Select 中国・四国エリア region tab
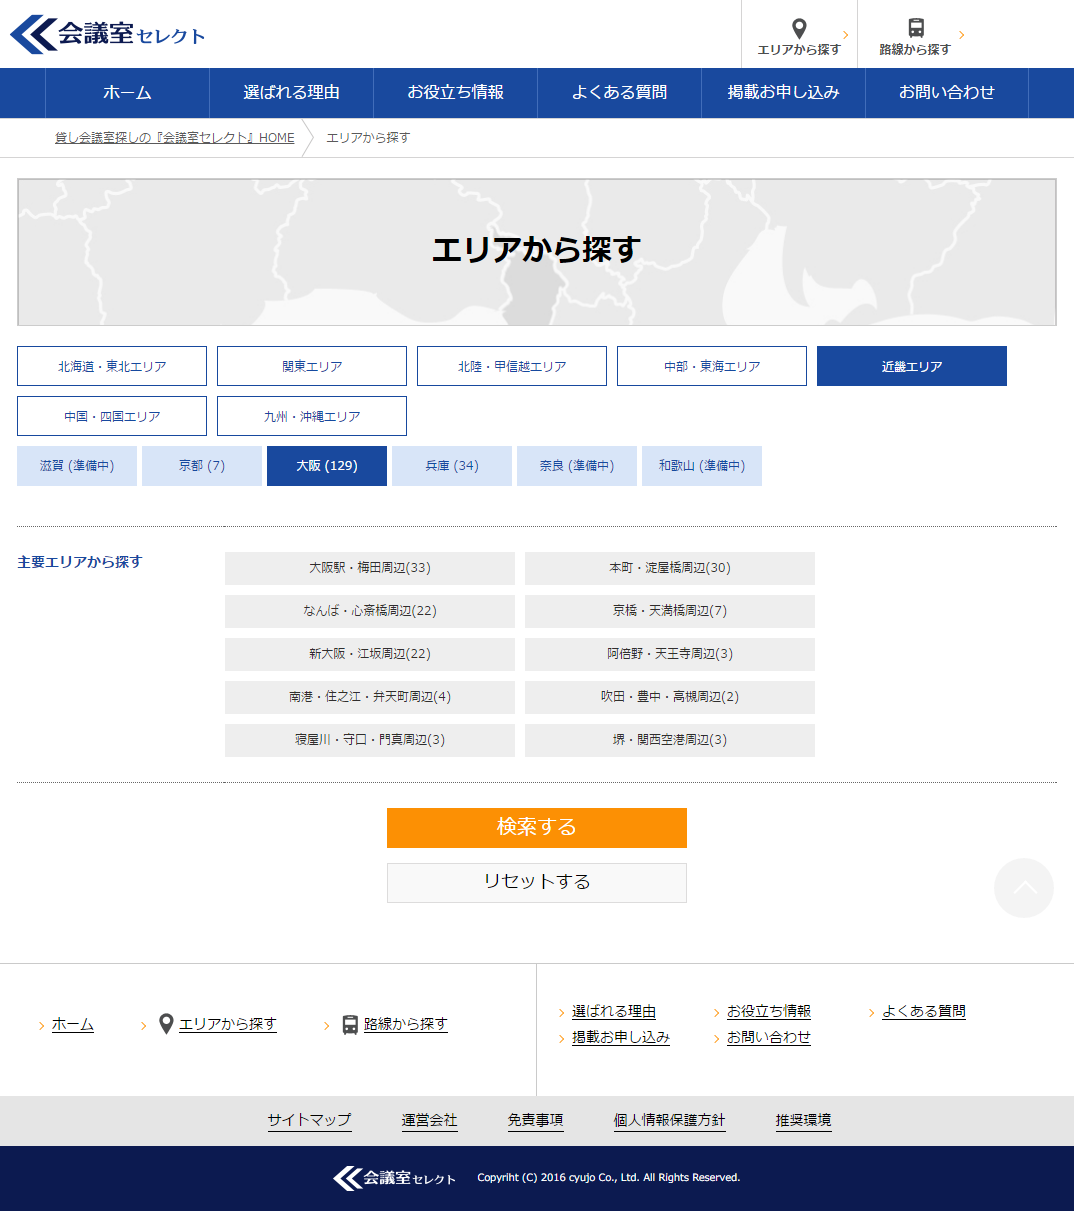This screenshot has height=1211, width=1074. pos(112,416)
